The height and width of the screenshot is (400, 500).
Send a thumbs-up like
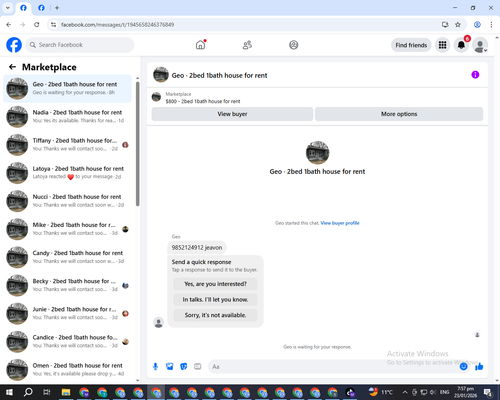click(479, 367)
